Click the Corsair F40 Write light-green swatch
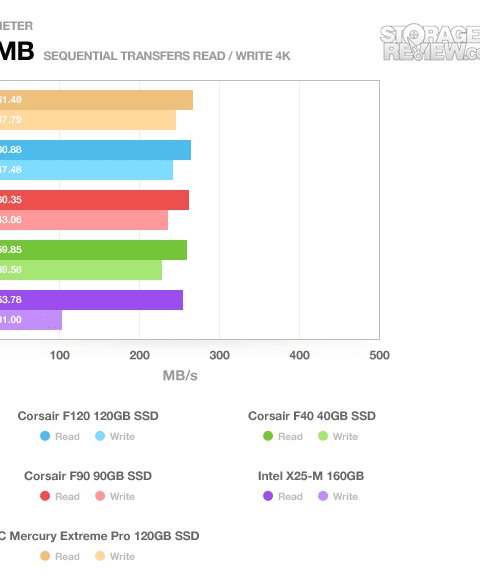480x580 pixels. (323, 436)
